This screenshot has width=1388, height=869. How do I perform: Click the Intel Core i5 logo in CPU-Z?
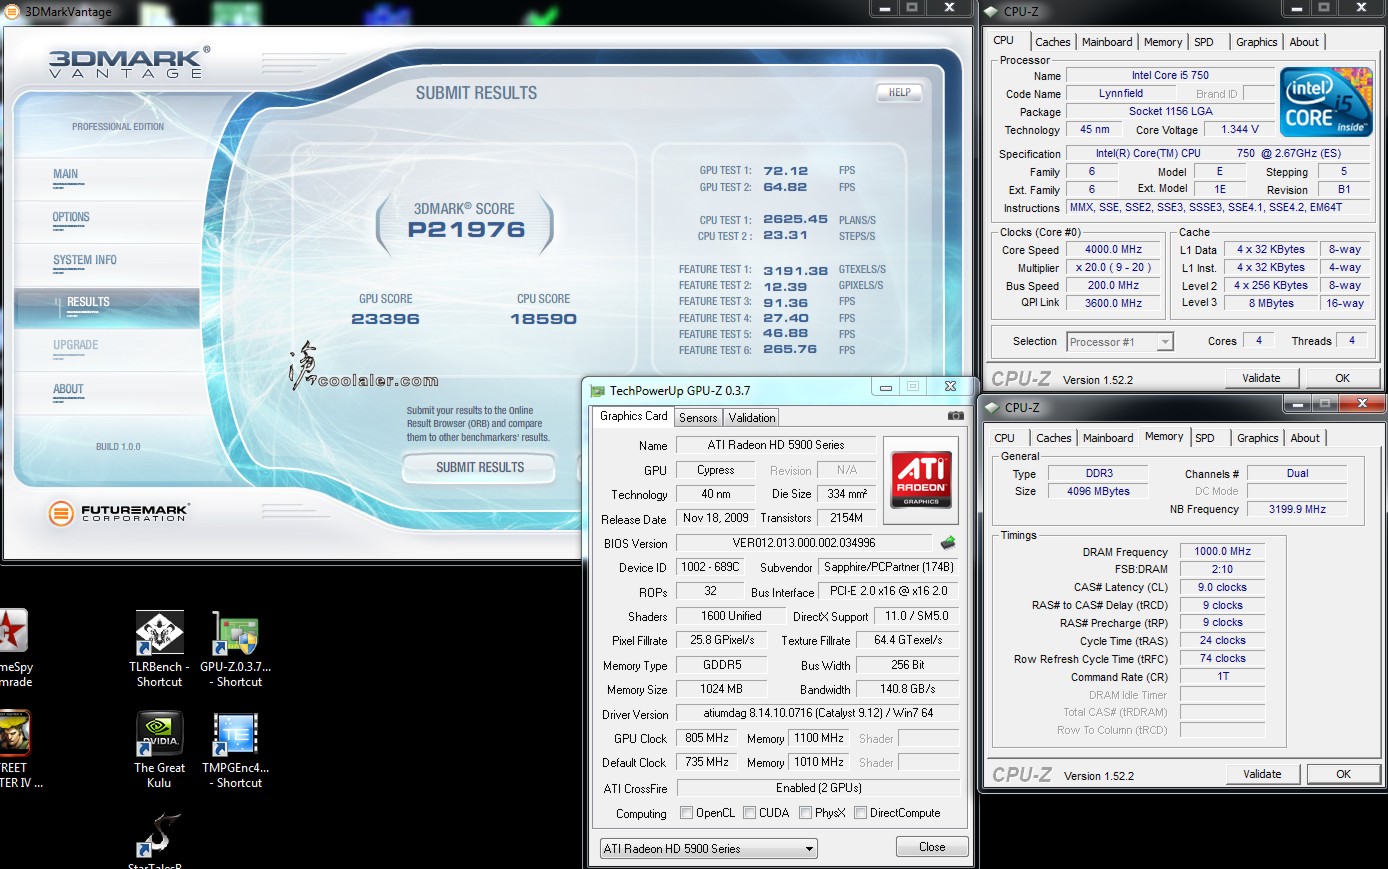[1326, 101]
